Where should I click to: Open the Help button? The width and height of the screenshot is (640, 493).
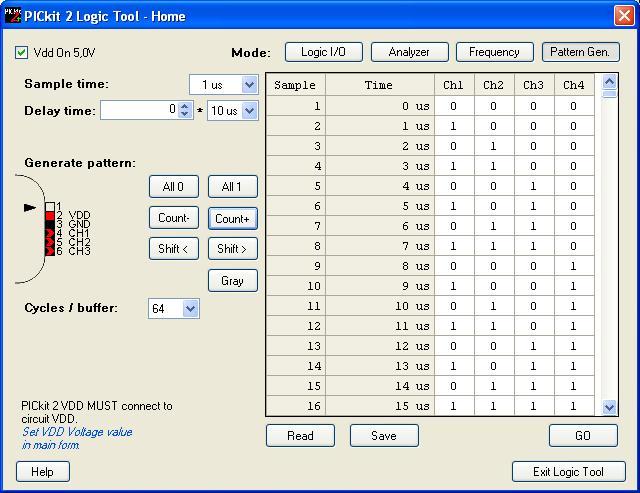pos(43,472)
